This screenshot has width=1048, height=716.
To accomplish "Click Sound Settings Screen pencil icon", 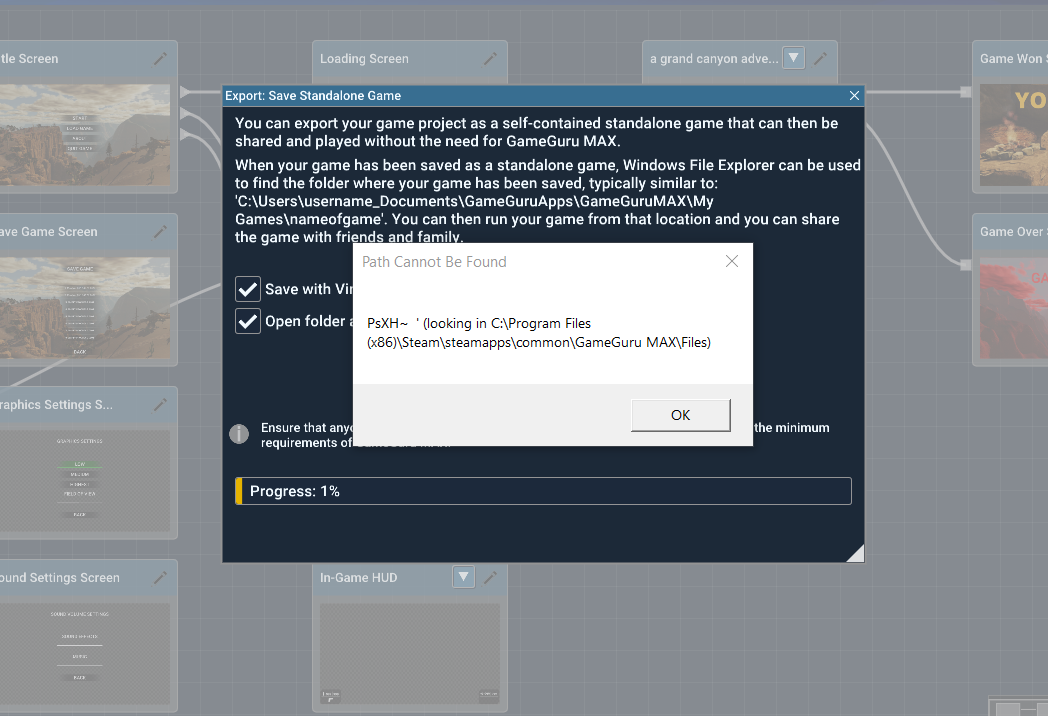I will (160, 578).
